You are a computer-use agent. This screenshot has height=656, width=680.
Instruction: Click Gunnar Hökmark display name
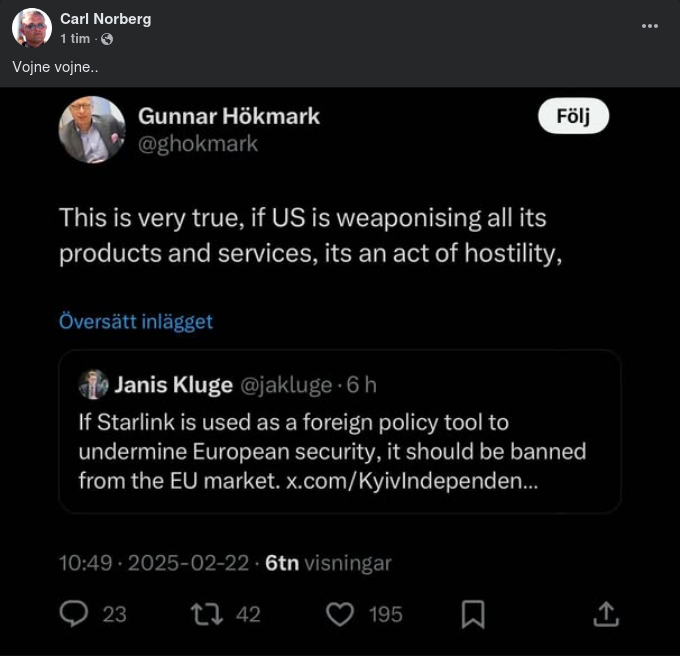229,116
